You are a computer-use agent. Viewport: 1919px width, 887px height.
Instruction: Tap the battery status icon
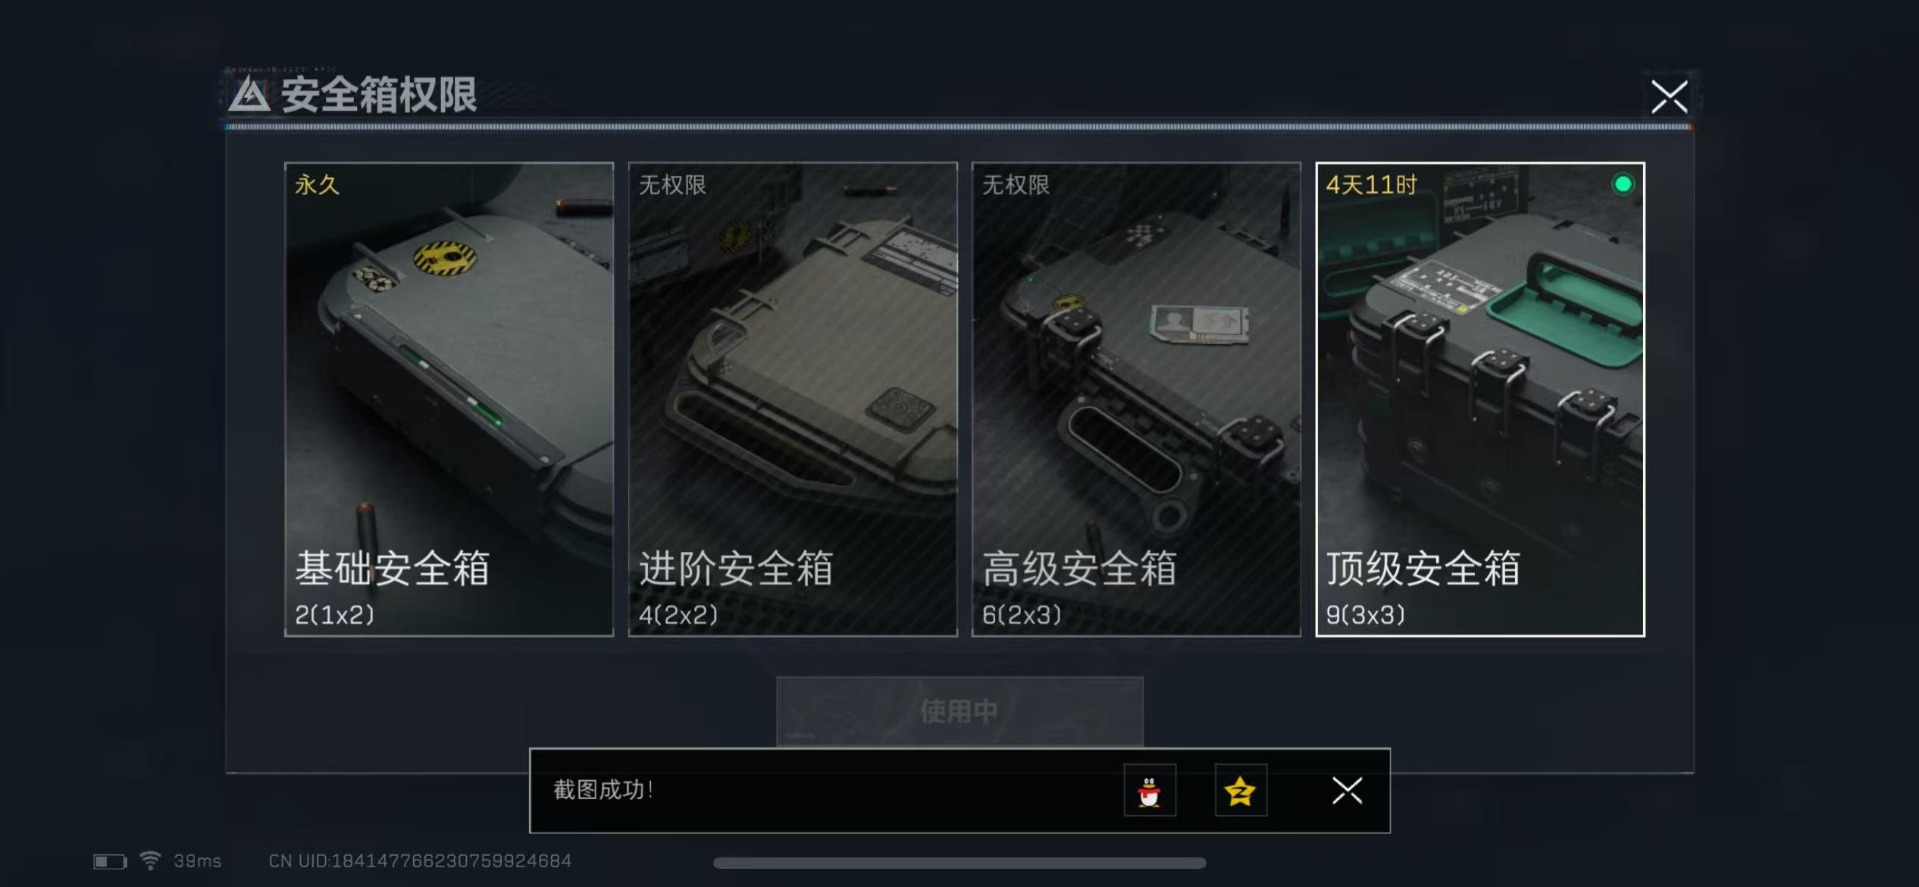(110, 861)
